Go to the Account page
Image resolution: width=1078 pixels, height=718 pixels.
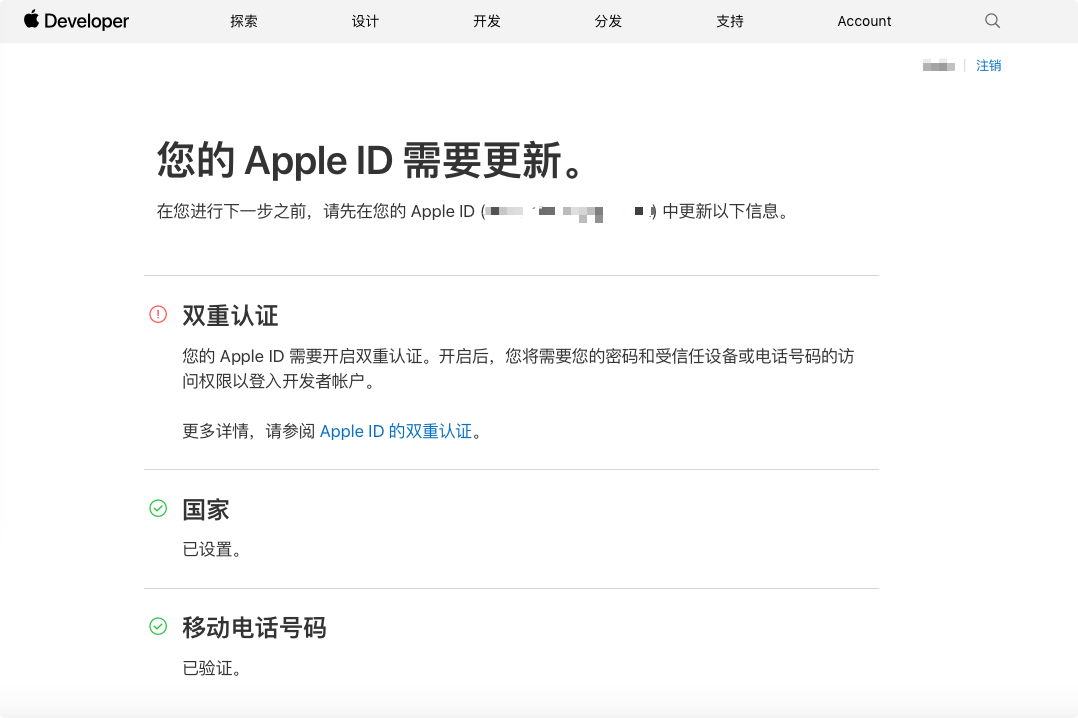point(864,21)
